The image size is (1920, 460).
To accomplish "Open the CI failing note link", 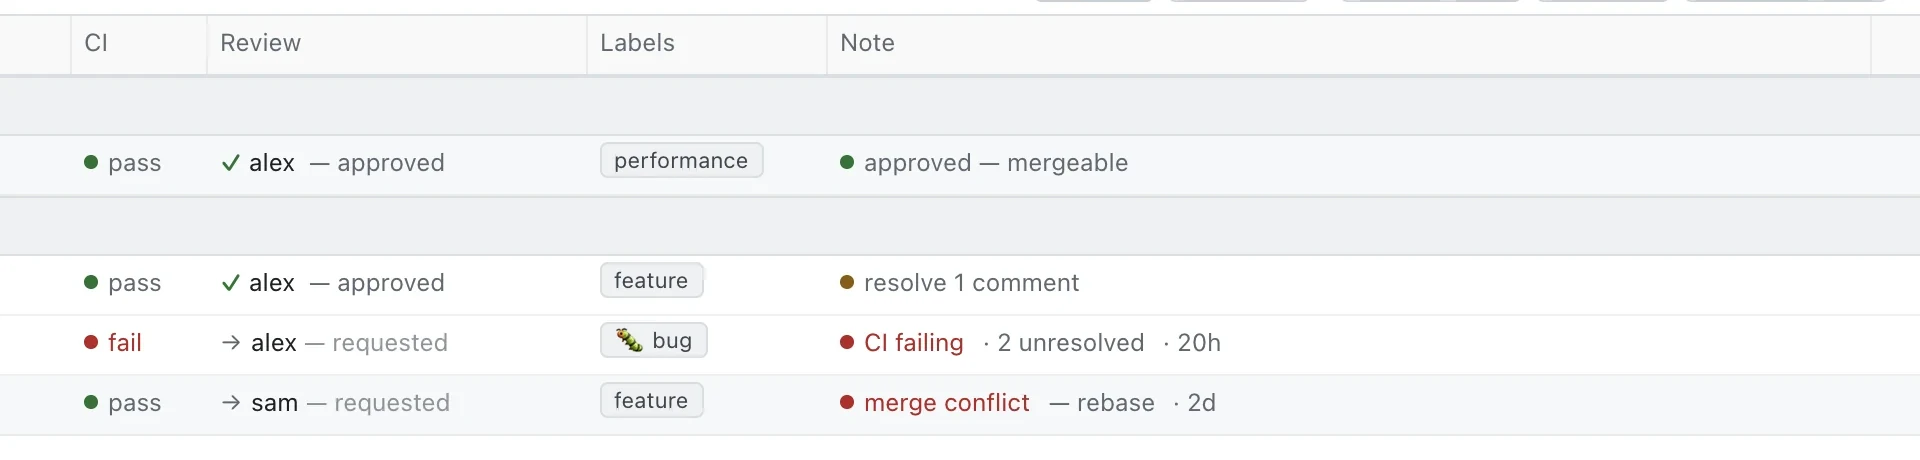I will pyautogui.click(x=914, y=343).
